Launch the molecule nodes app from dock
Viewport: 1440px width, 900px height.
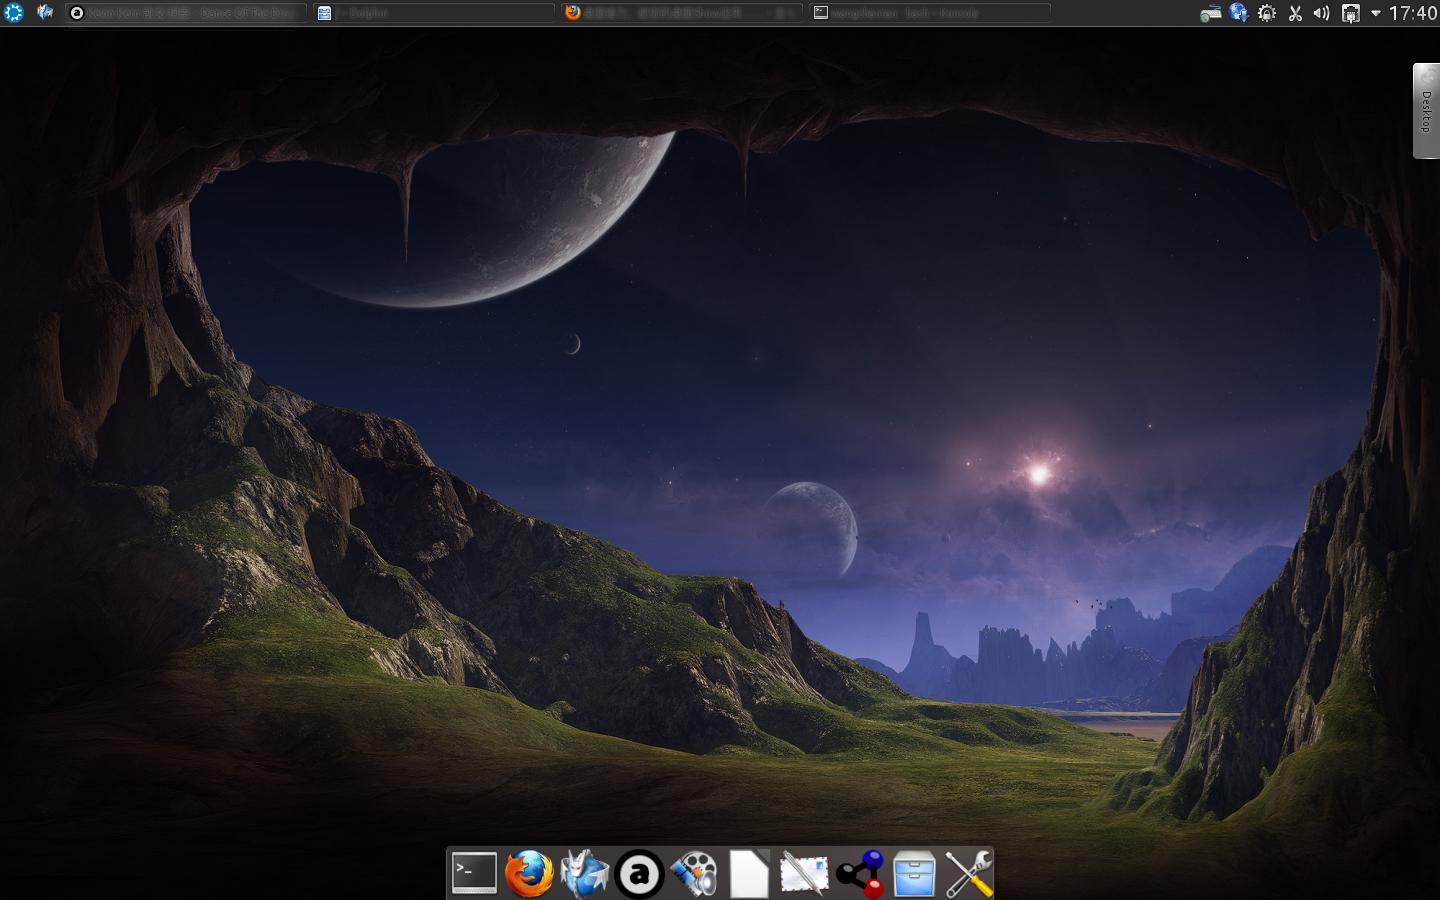pyautogui.click(x=860, y=873)
